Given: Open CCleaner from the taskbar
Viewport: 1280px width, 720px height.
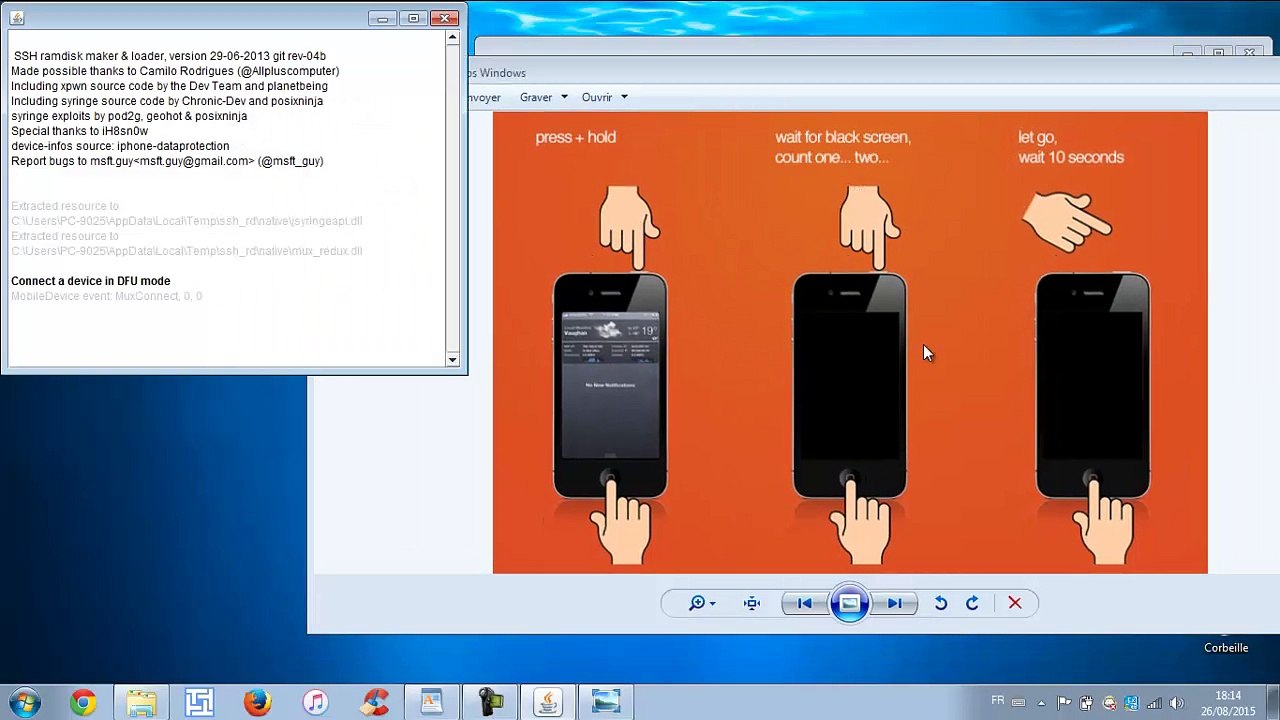Looking at the screenshot, I should [374, 703].
